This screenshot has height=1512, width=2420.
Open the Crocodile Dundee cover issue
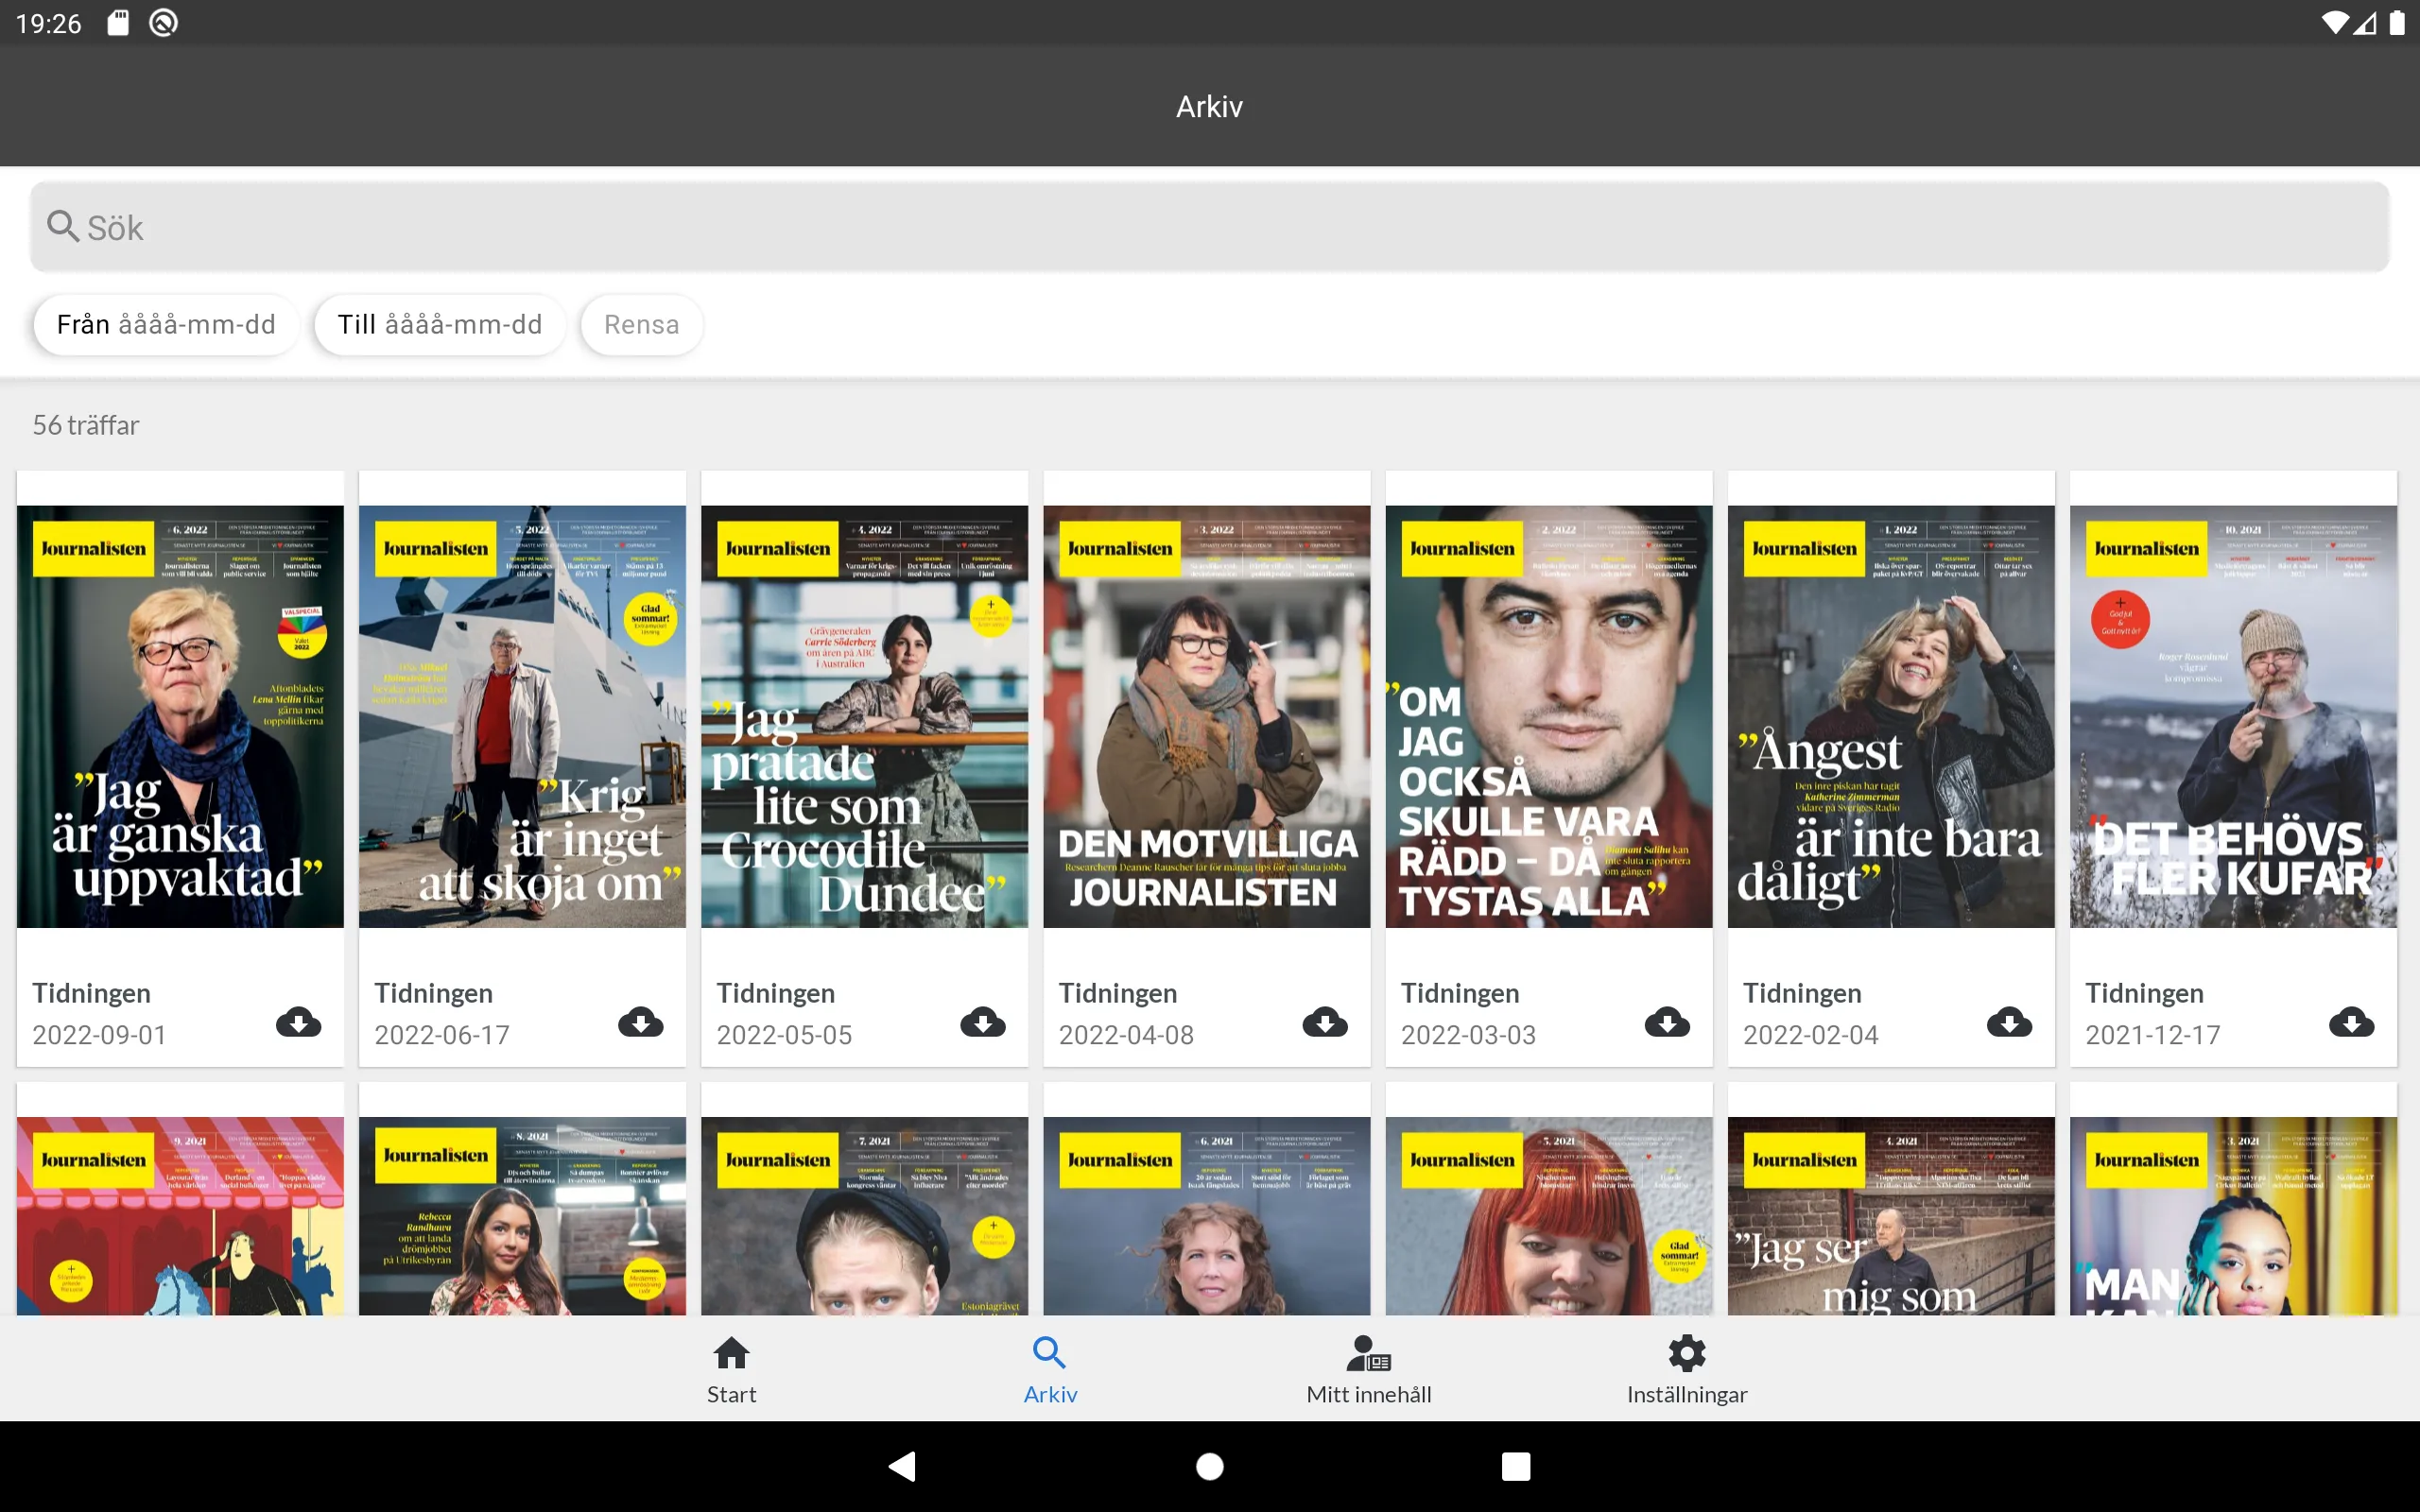[x=864, y=716]
